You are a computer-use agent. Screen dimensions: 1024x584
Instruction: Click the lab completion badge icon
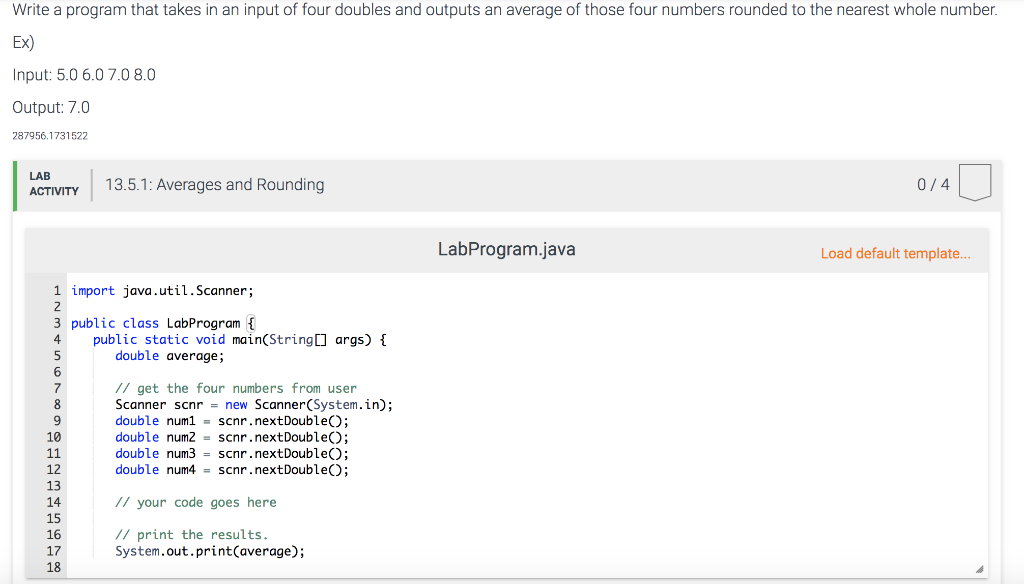point(974,182)
